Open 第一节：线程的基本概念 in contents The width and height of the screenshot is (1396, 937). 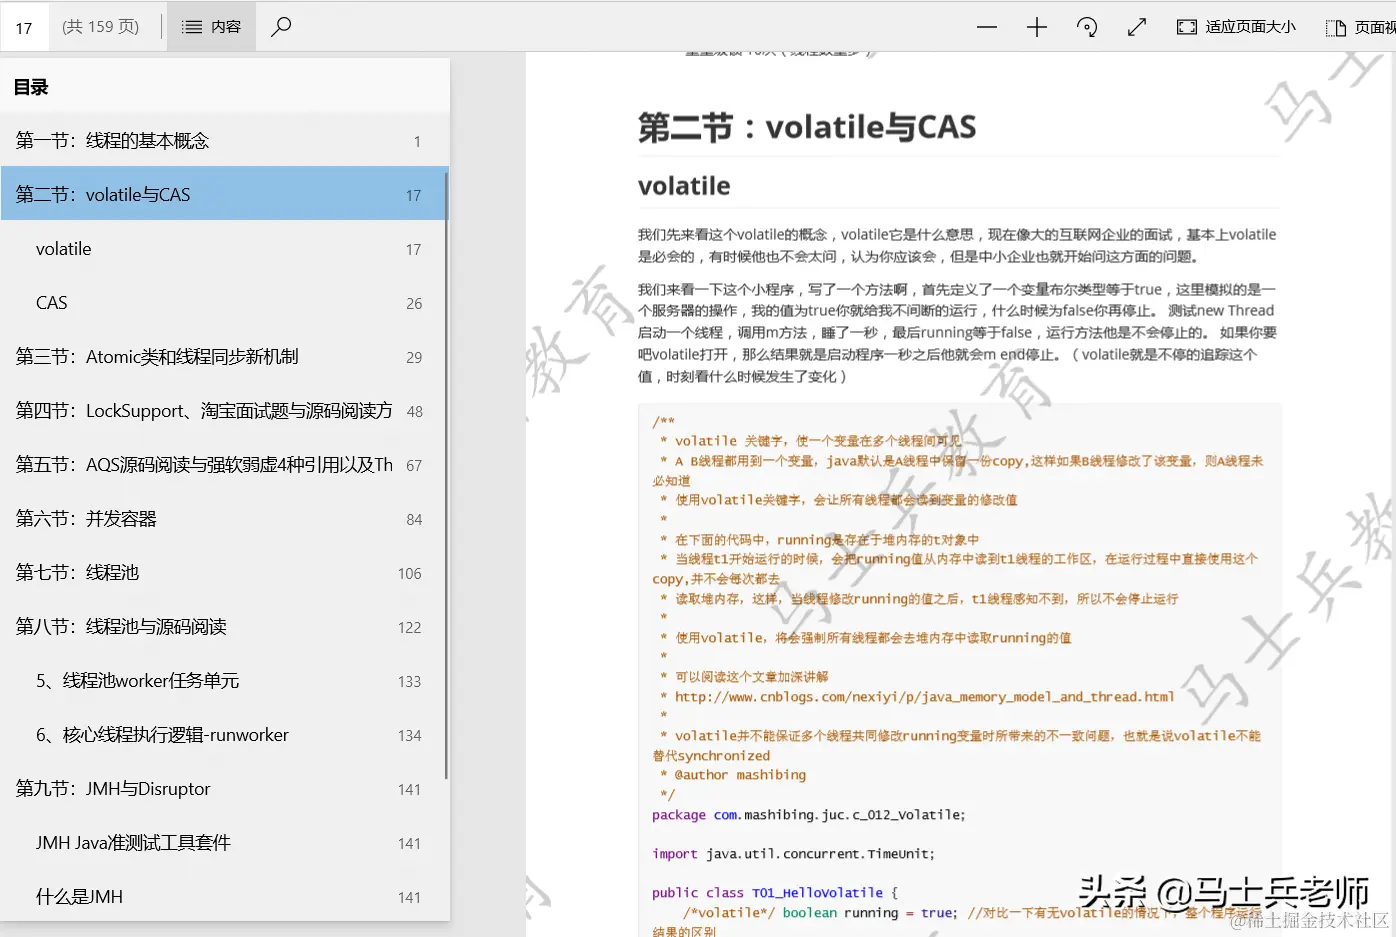point(224,141)
